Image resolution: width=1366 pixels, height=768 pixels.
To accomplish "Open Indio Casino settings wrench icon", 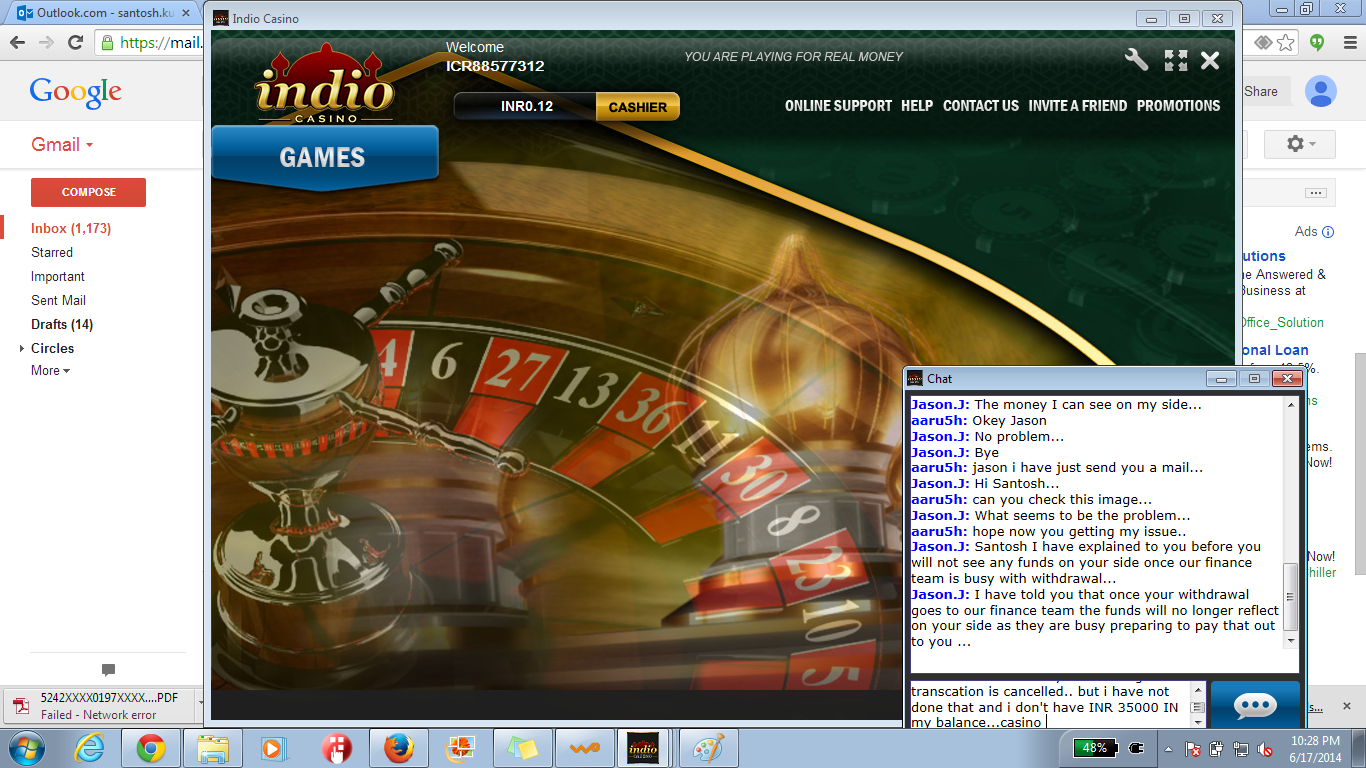I will 1136,60.
